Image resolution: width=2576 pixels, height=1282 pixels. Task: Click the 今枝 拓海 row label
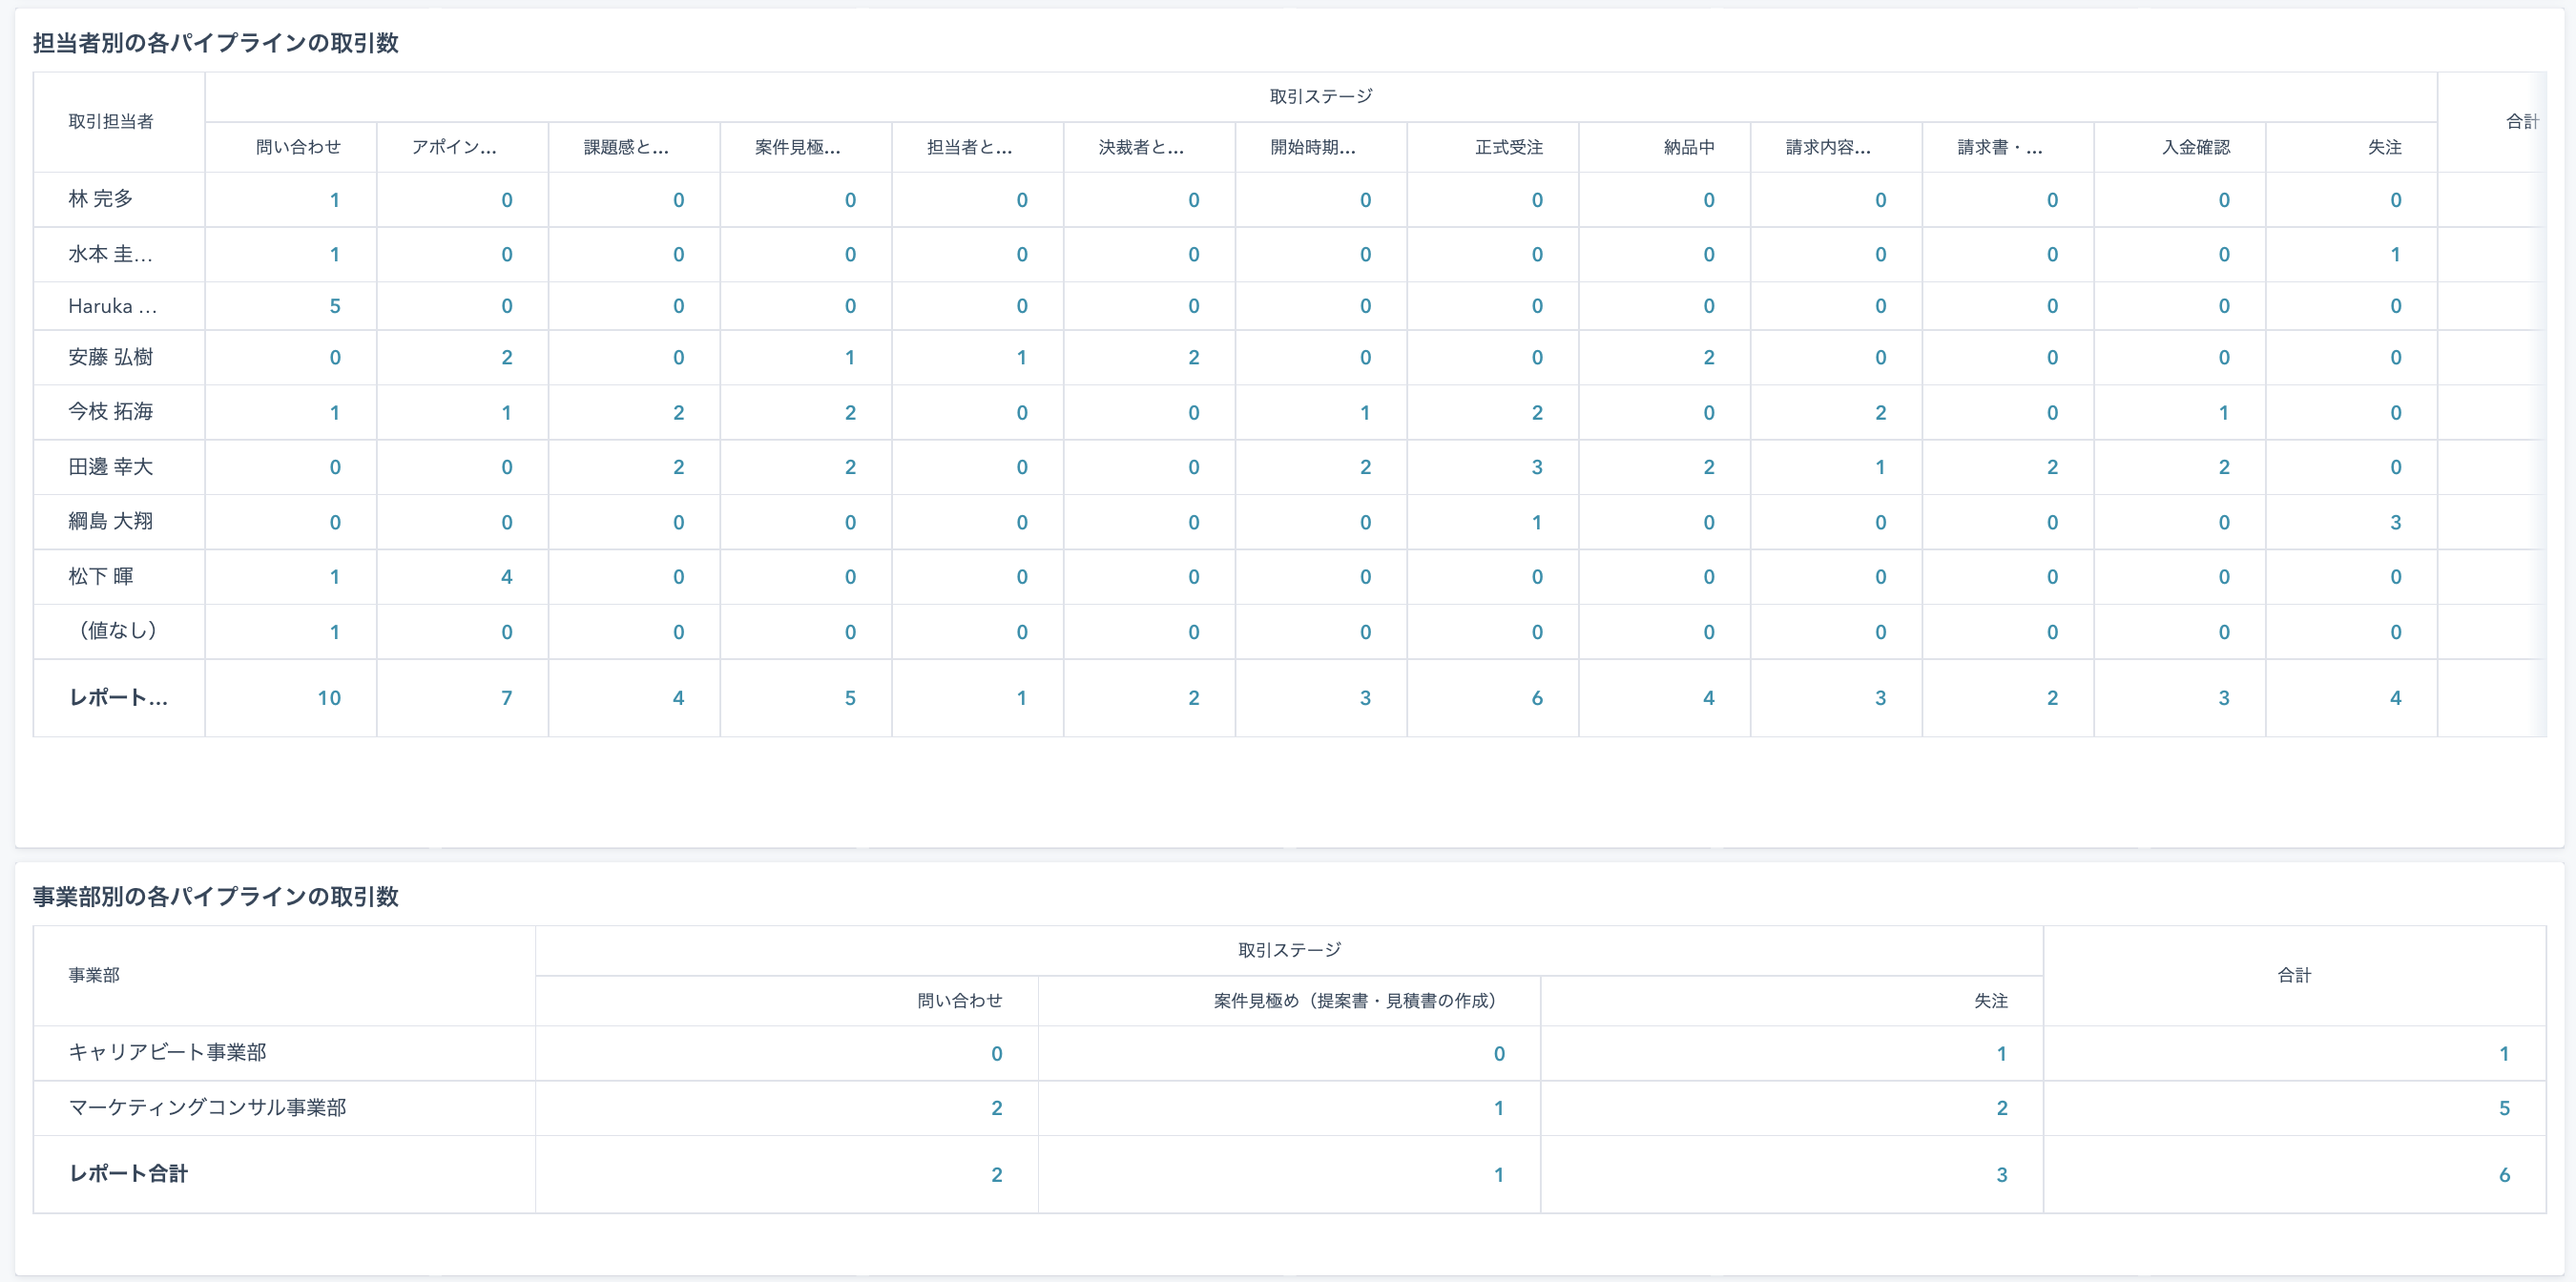click(x=111, y=411)
